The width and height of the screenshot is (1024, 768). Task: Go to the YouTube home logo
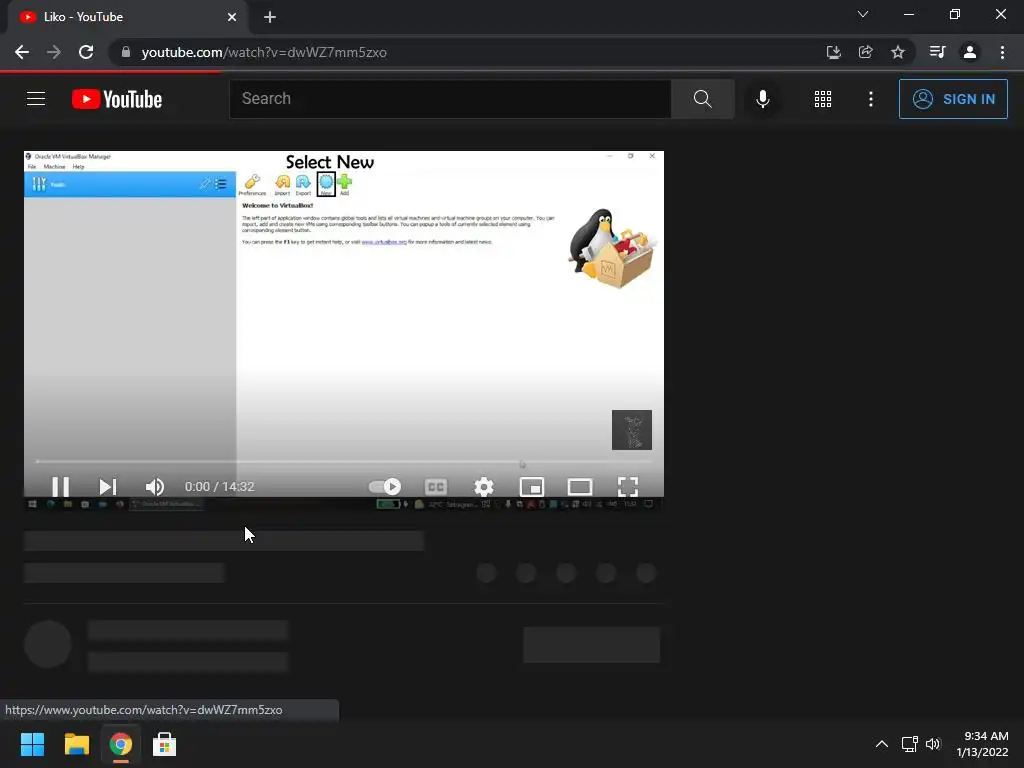point(117,99)
